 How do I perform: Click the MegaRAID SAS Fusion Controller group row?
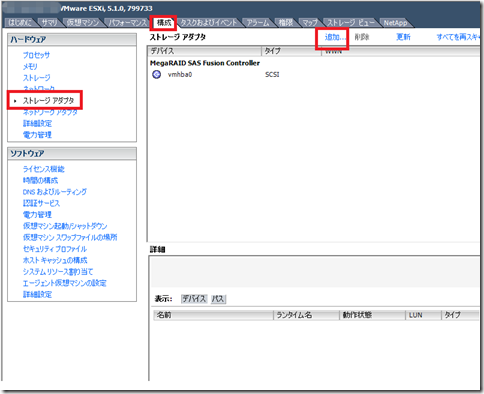205,63
